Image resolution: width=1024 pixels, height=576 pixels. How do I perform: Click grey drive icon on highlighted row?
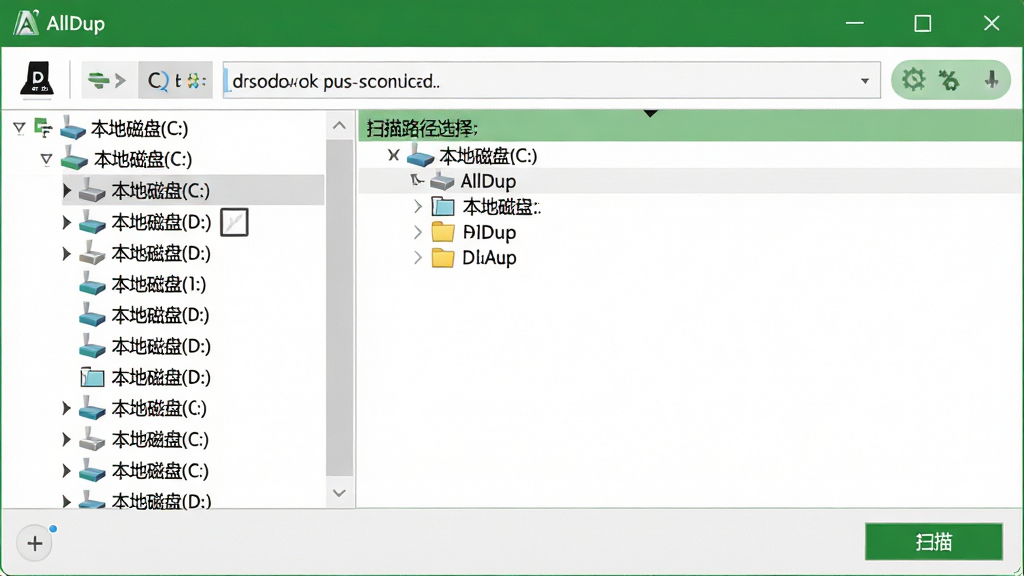click(x=92, y=190)
